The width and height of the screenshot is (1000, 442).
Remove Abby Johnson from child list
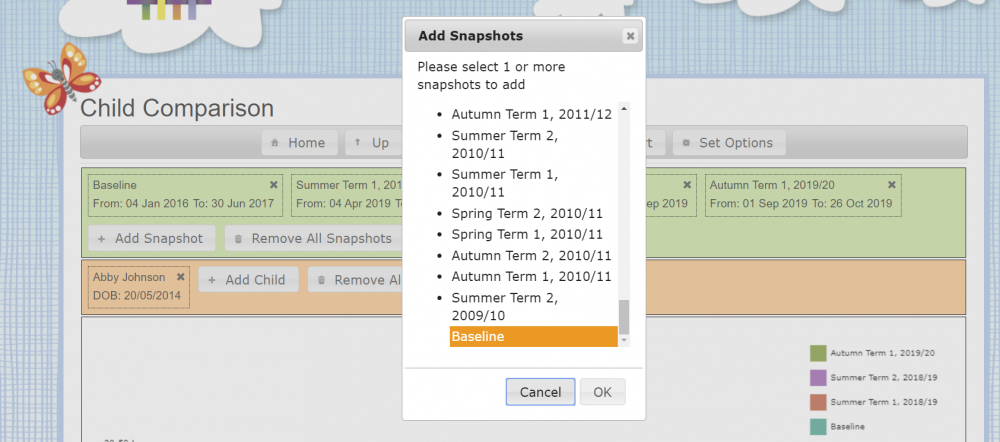[x=180, y=277]
